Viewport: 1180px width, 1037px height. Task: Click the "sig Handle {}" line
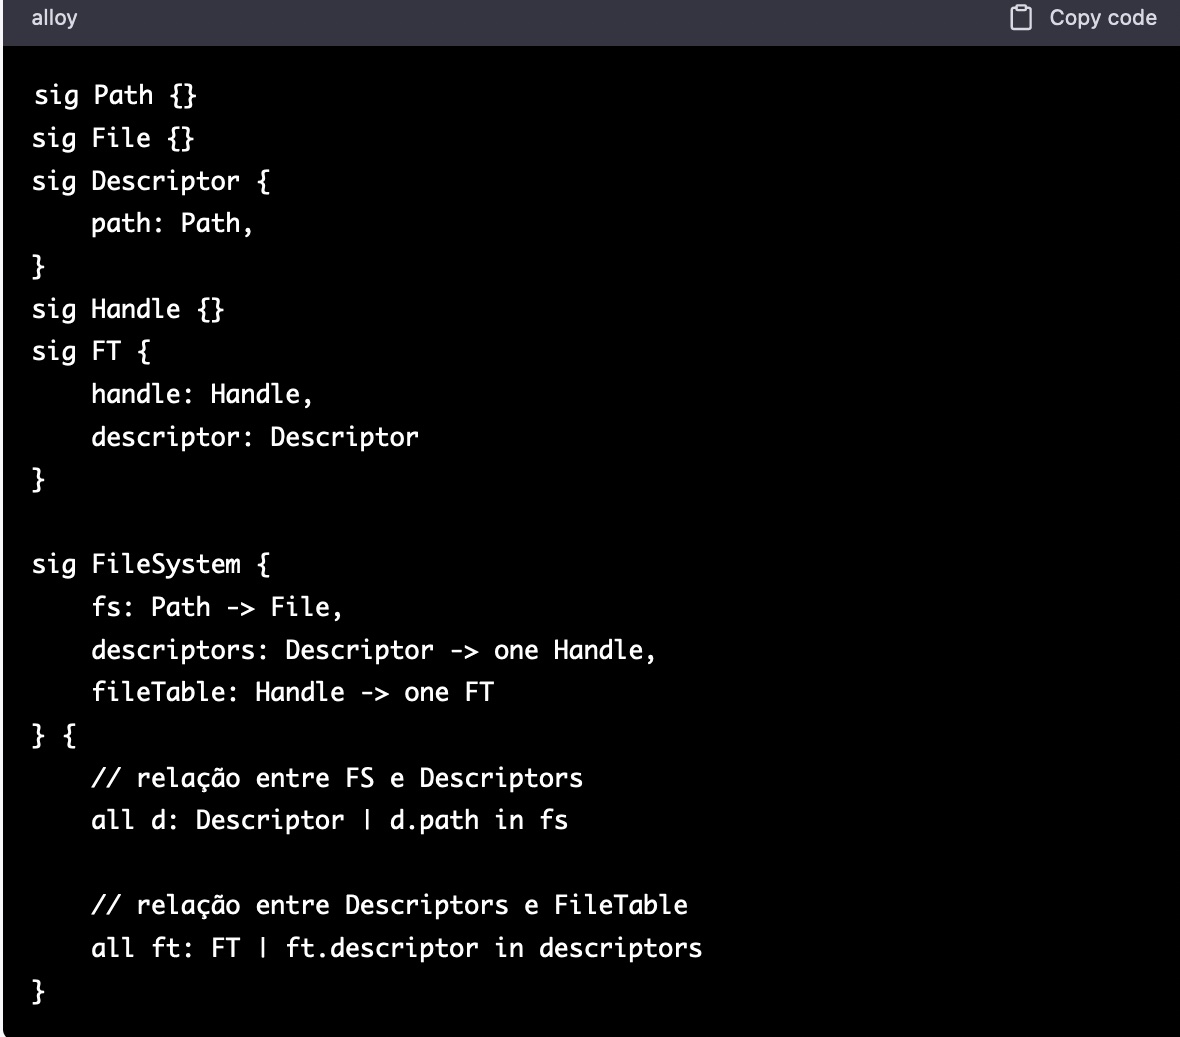(128, 309)
